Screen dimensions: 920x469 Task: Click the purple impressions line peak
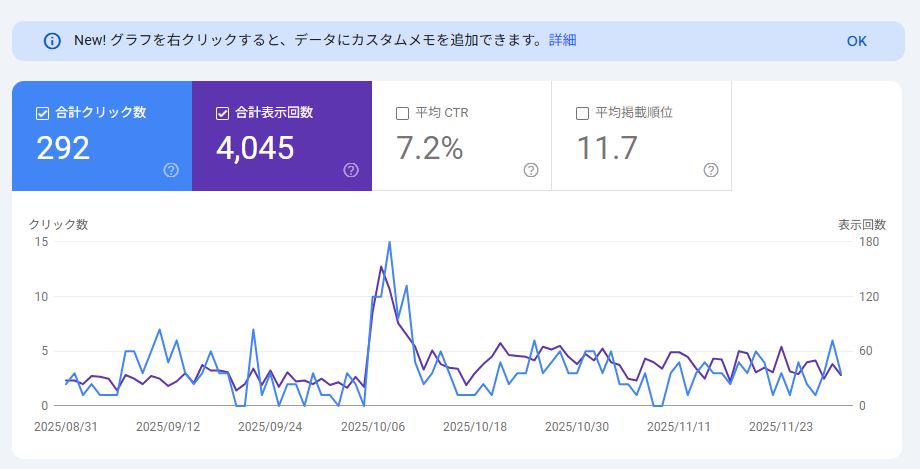coord(381,266)
